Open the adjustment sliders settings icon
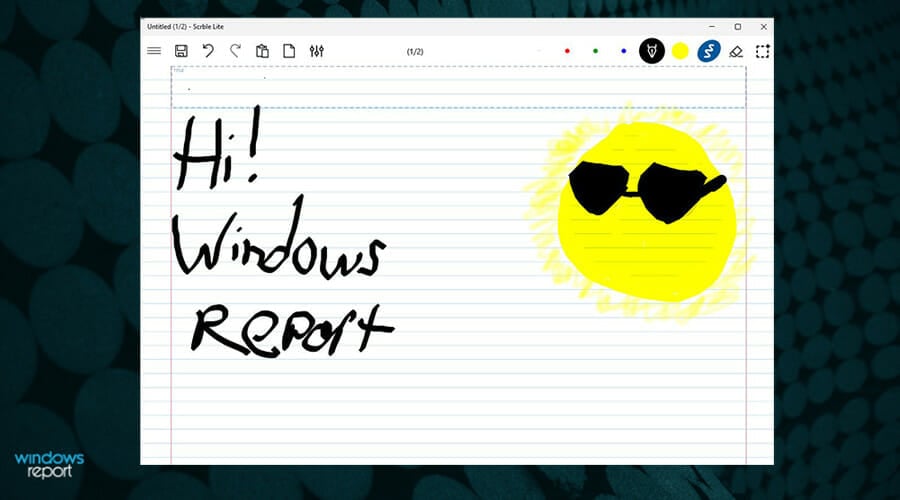Viewport: 900px width, 500px height. [317, 51]
